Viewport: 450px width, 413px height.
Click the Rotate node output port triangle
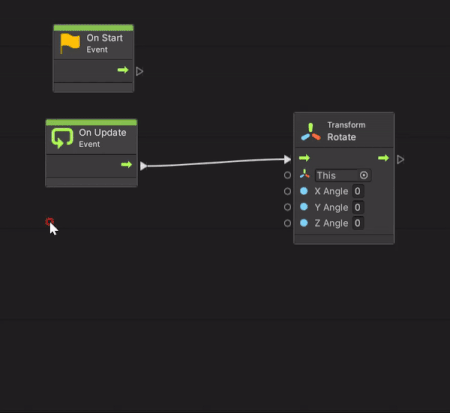pyautogui.click(x=400, y=160)
